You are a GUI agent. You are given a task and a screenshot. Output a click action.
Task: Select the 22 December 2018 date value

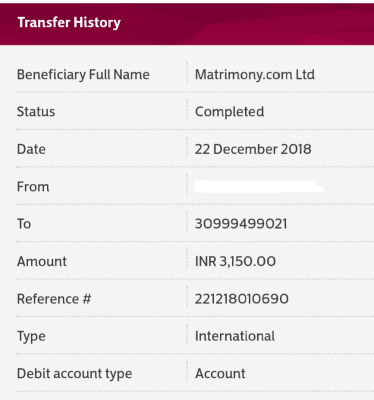(x=253, y=149)
